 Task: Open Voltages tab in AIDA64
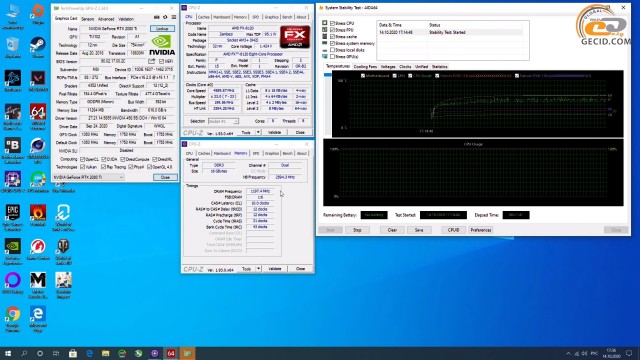[x=388, y=67]
